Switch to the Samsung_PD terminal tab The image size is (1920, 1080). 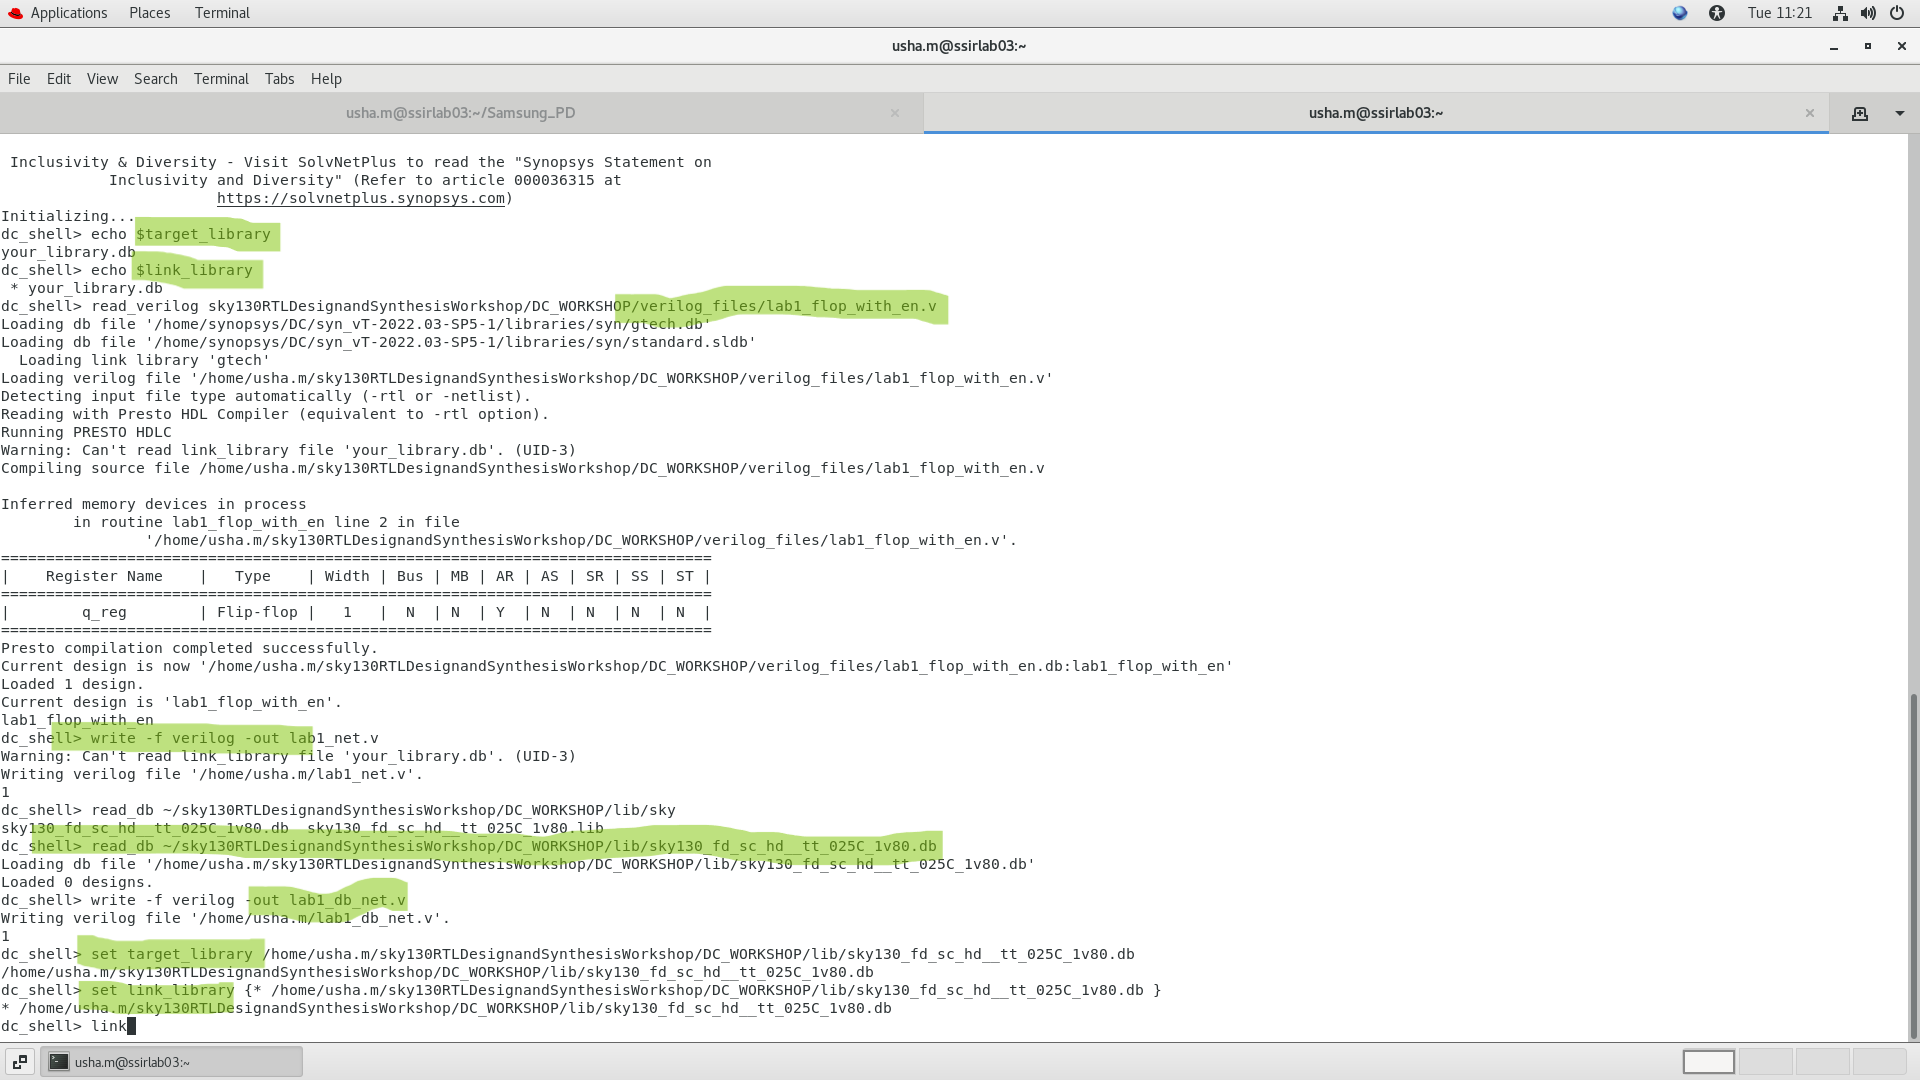tap(460, 113)
